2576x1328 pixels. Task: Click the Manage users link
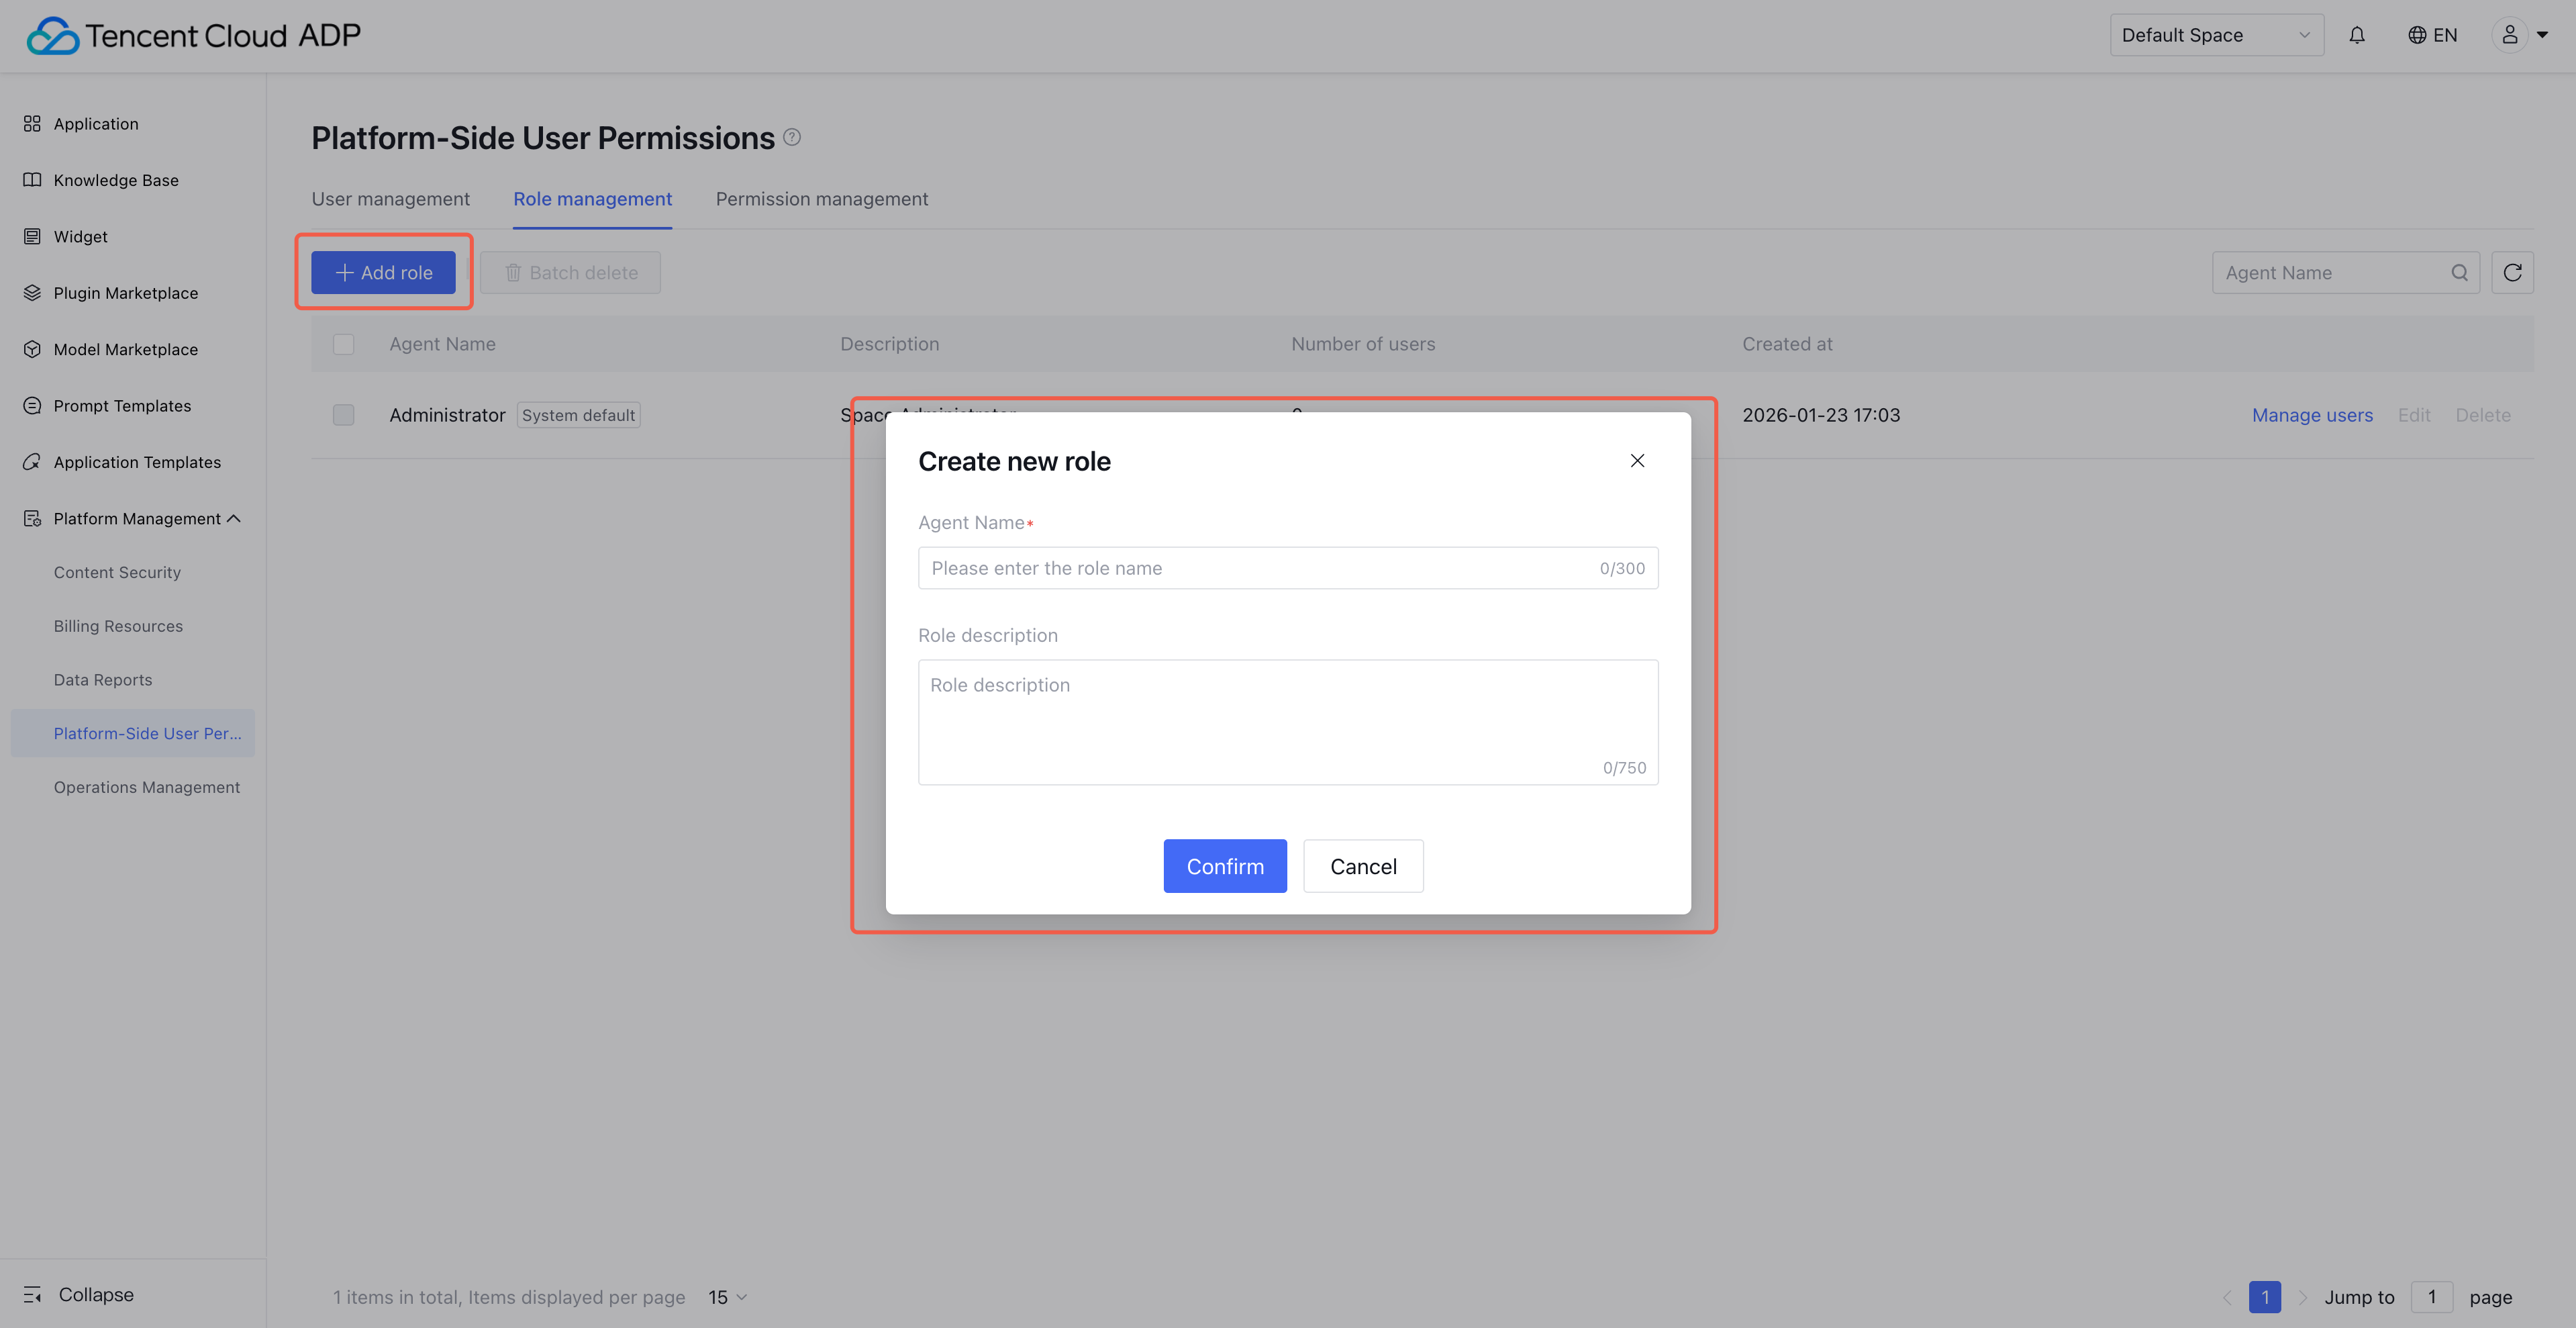pyautogui.click(x=2312, y=415)
